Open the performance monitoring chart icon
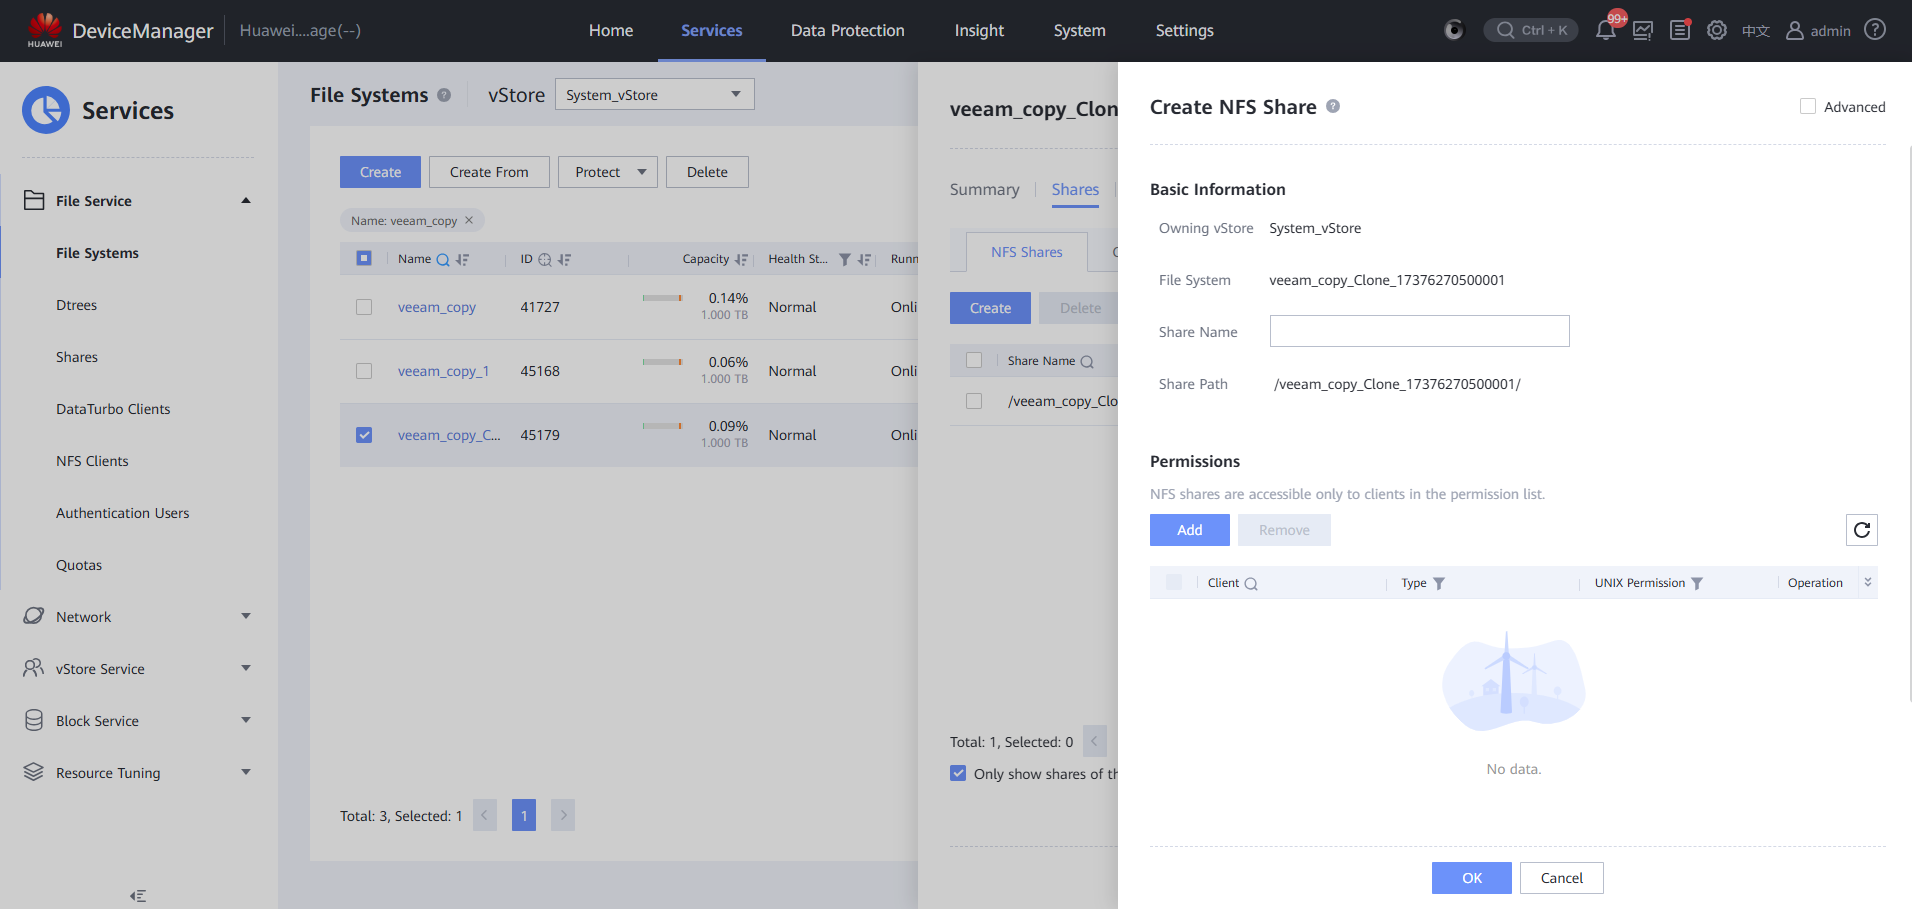The height and width of the screenshot is (909, 1912). click(x=1642, y=30)
